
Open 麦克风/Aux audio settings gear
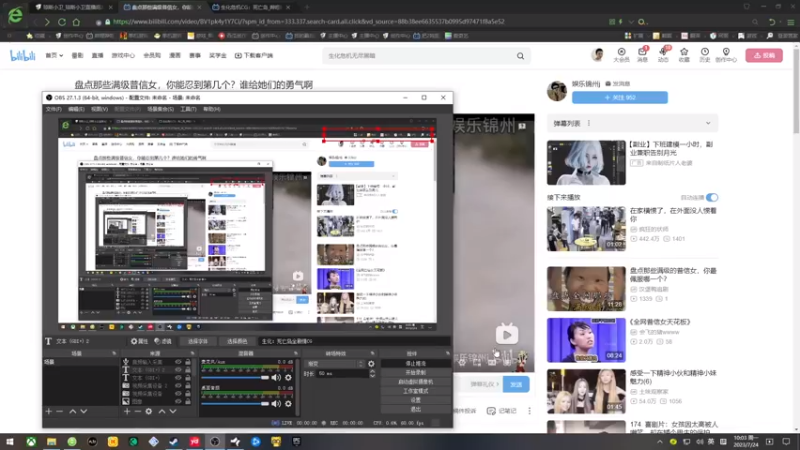[288, 378]
